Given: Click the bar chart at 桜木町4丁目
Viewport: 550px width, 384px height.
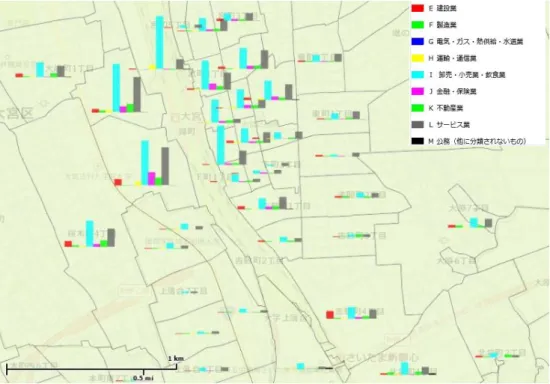Looking at the screenshot, I should (x=90, y=234).
